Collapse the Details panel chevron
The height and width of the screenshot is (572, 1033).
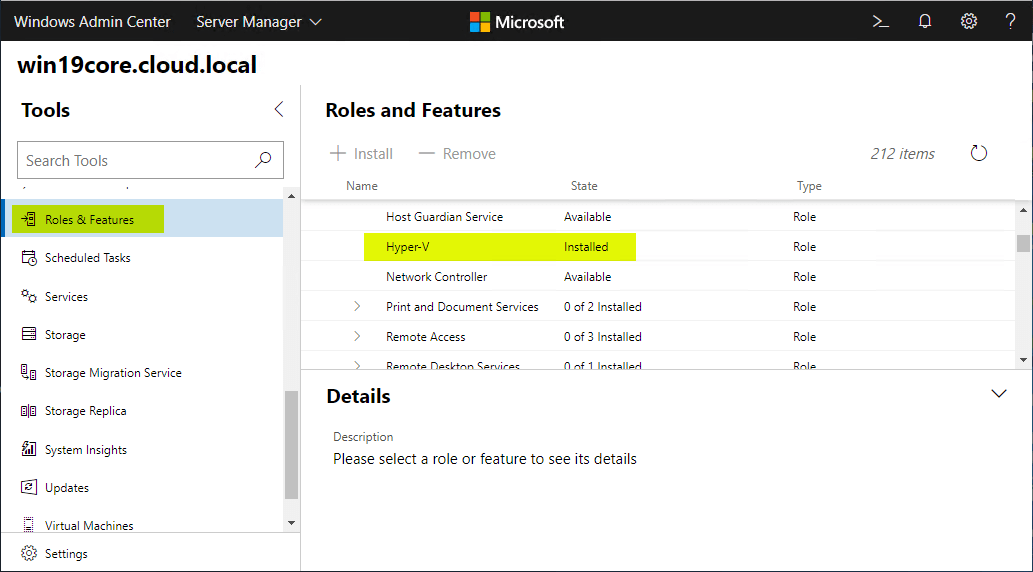point(999,393)
